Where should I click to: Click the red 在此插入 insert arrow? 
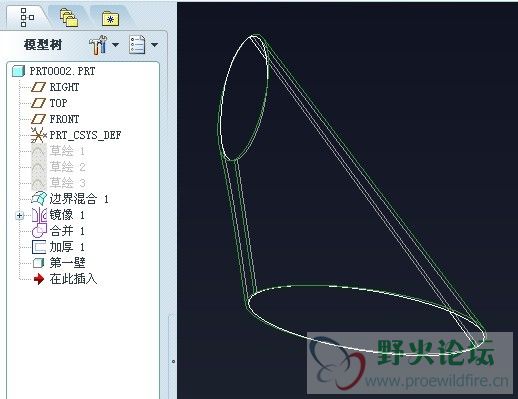coord(39,279)
